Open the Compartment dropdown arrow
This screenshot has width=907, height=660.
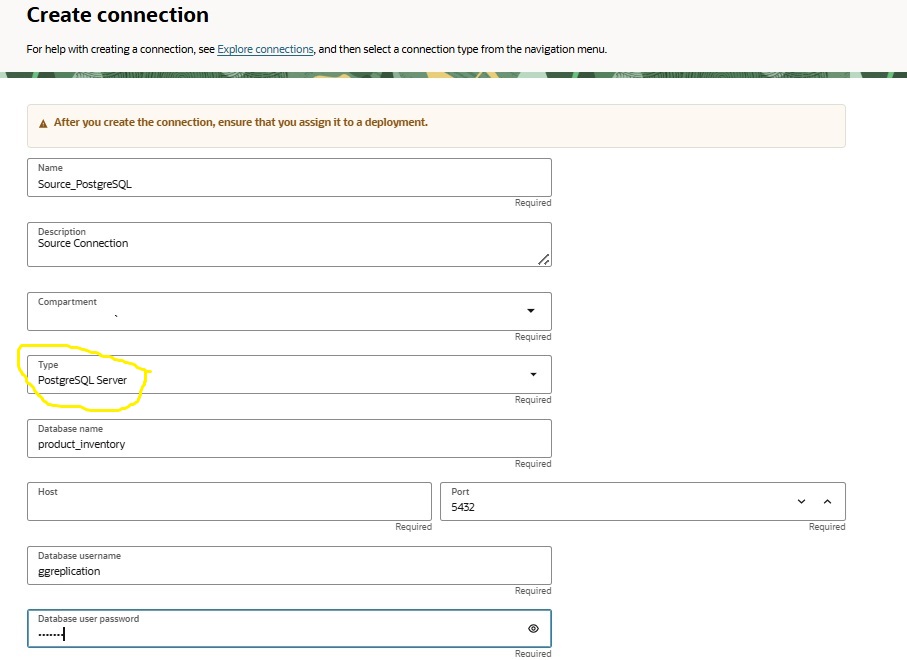click(x=531, y=311)
